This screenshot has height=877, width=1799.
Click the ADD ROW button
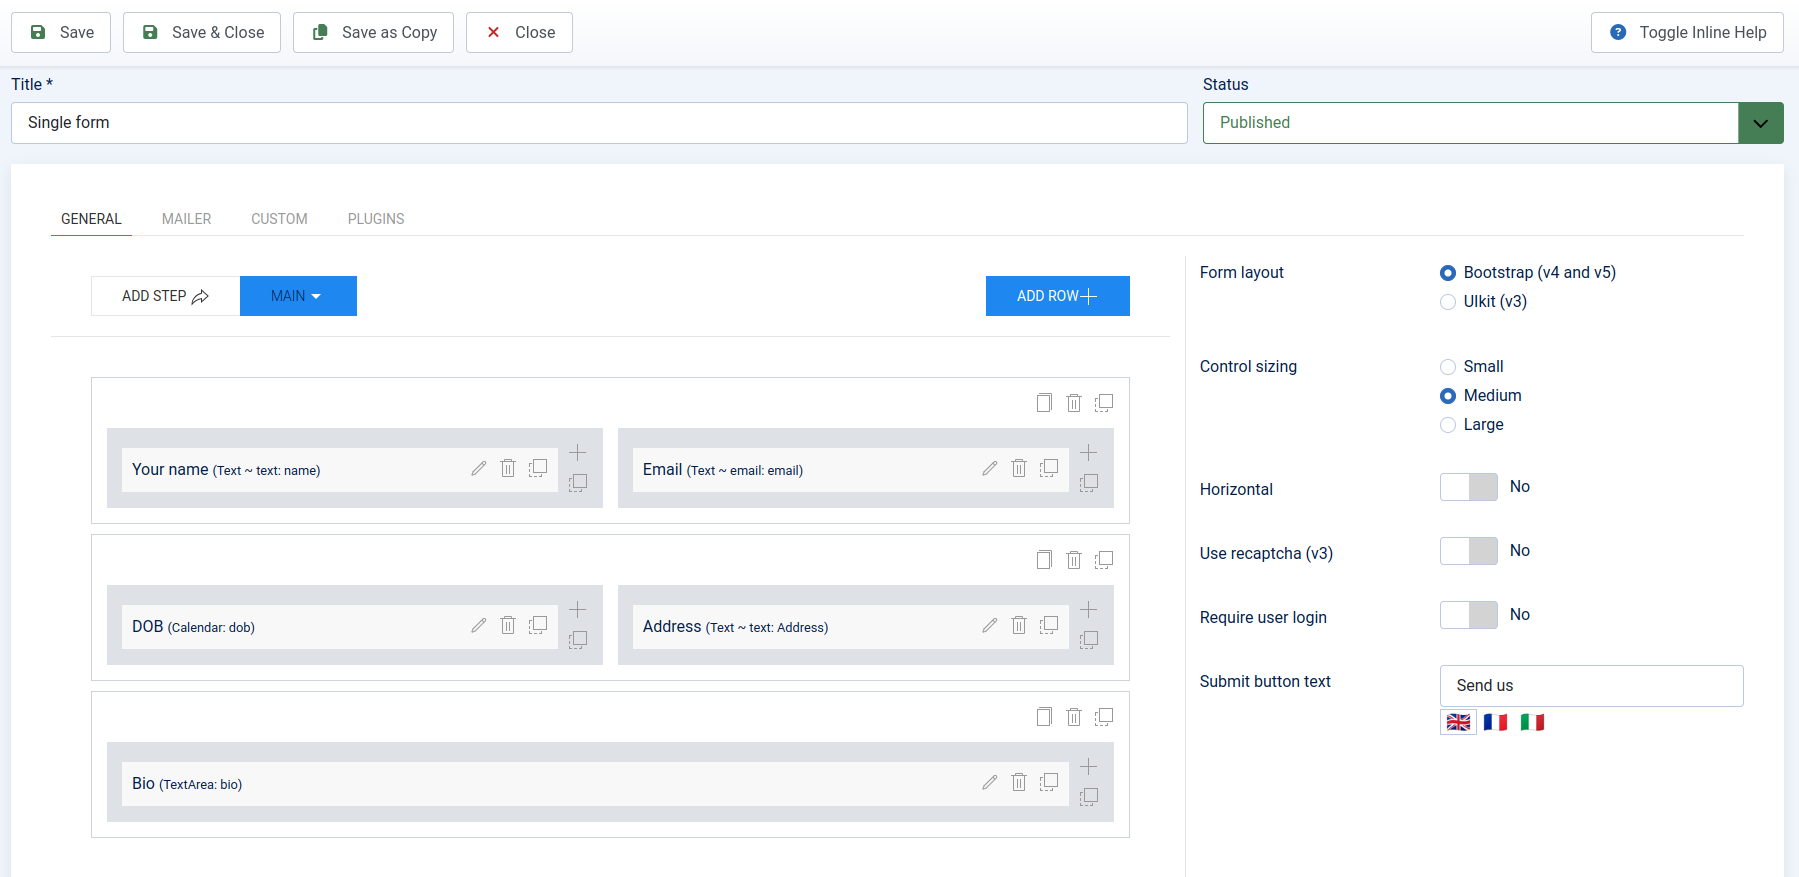pos(1058,296)
